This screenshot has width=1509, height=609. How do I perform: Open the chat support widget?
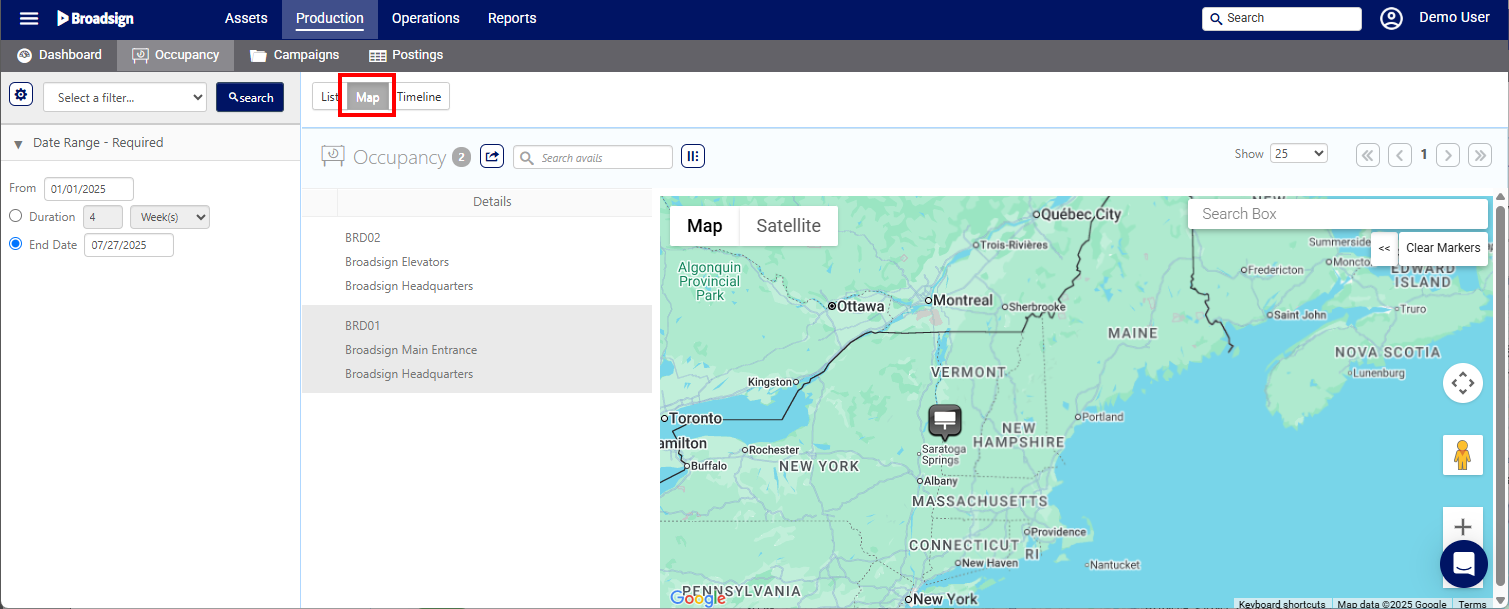click(1464, 564)
